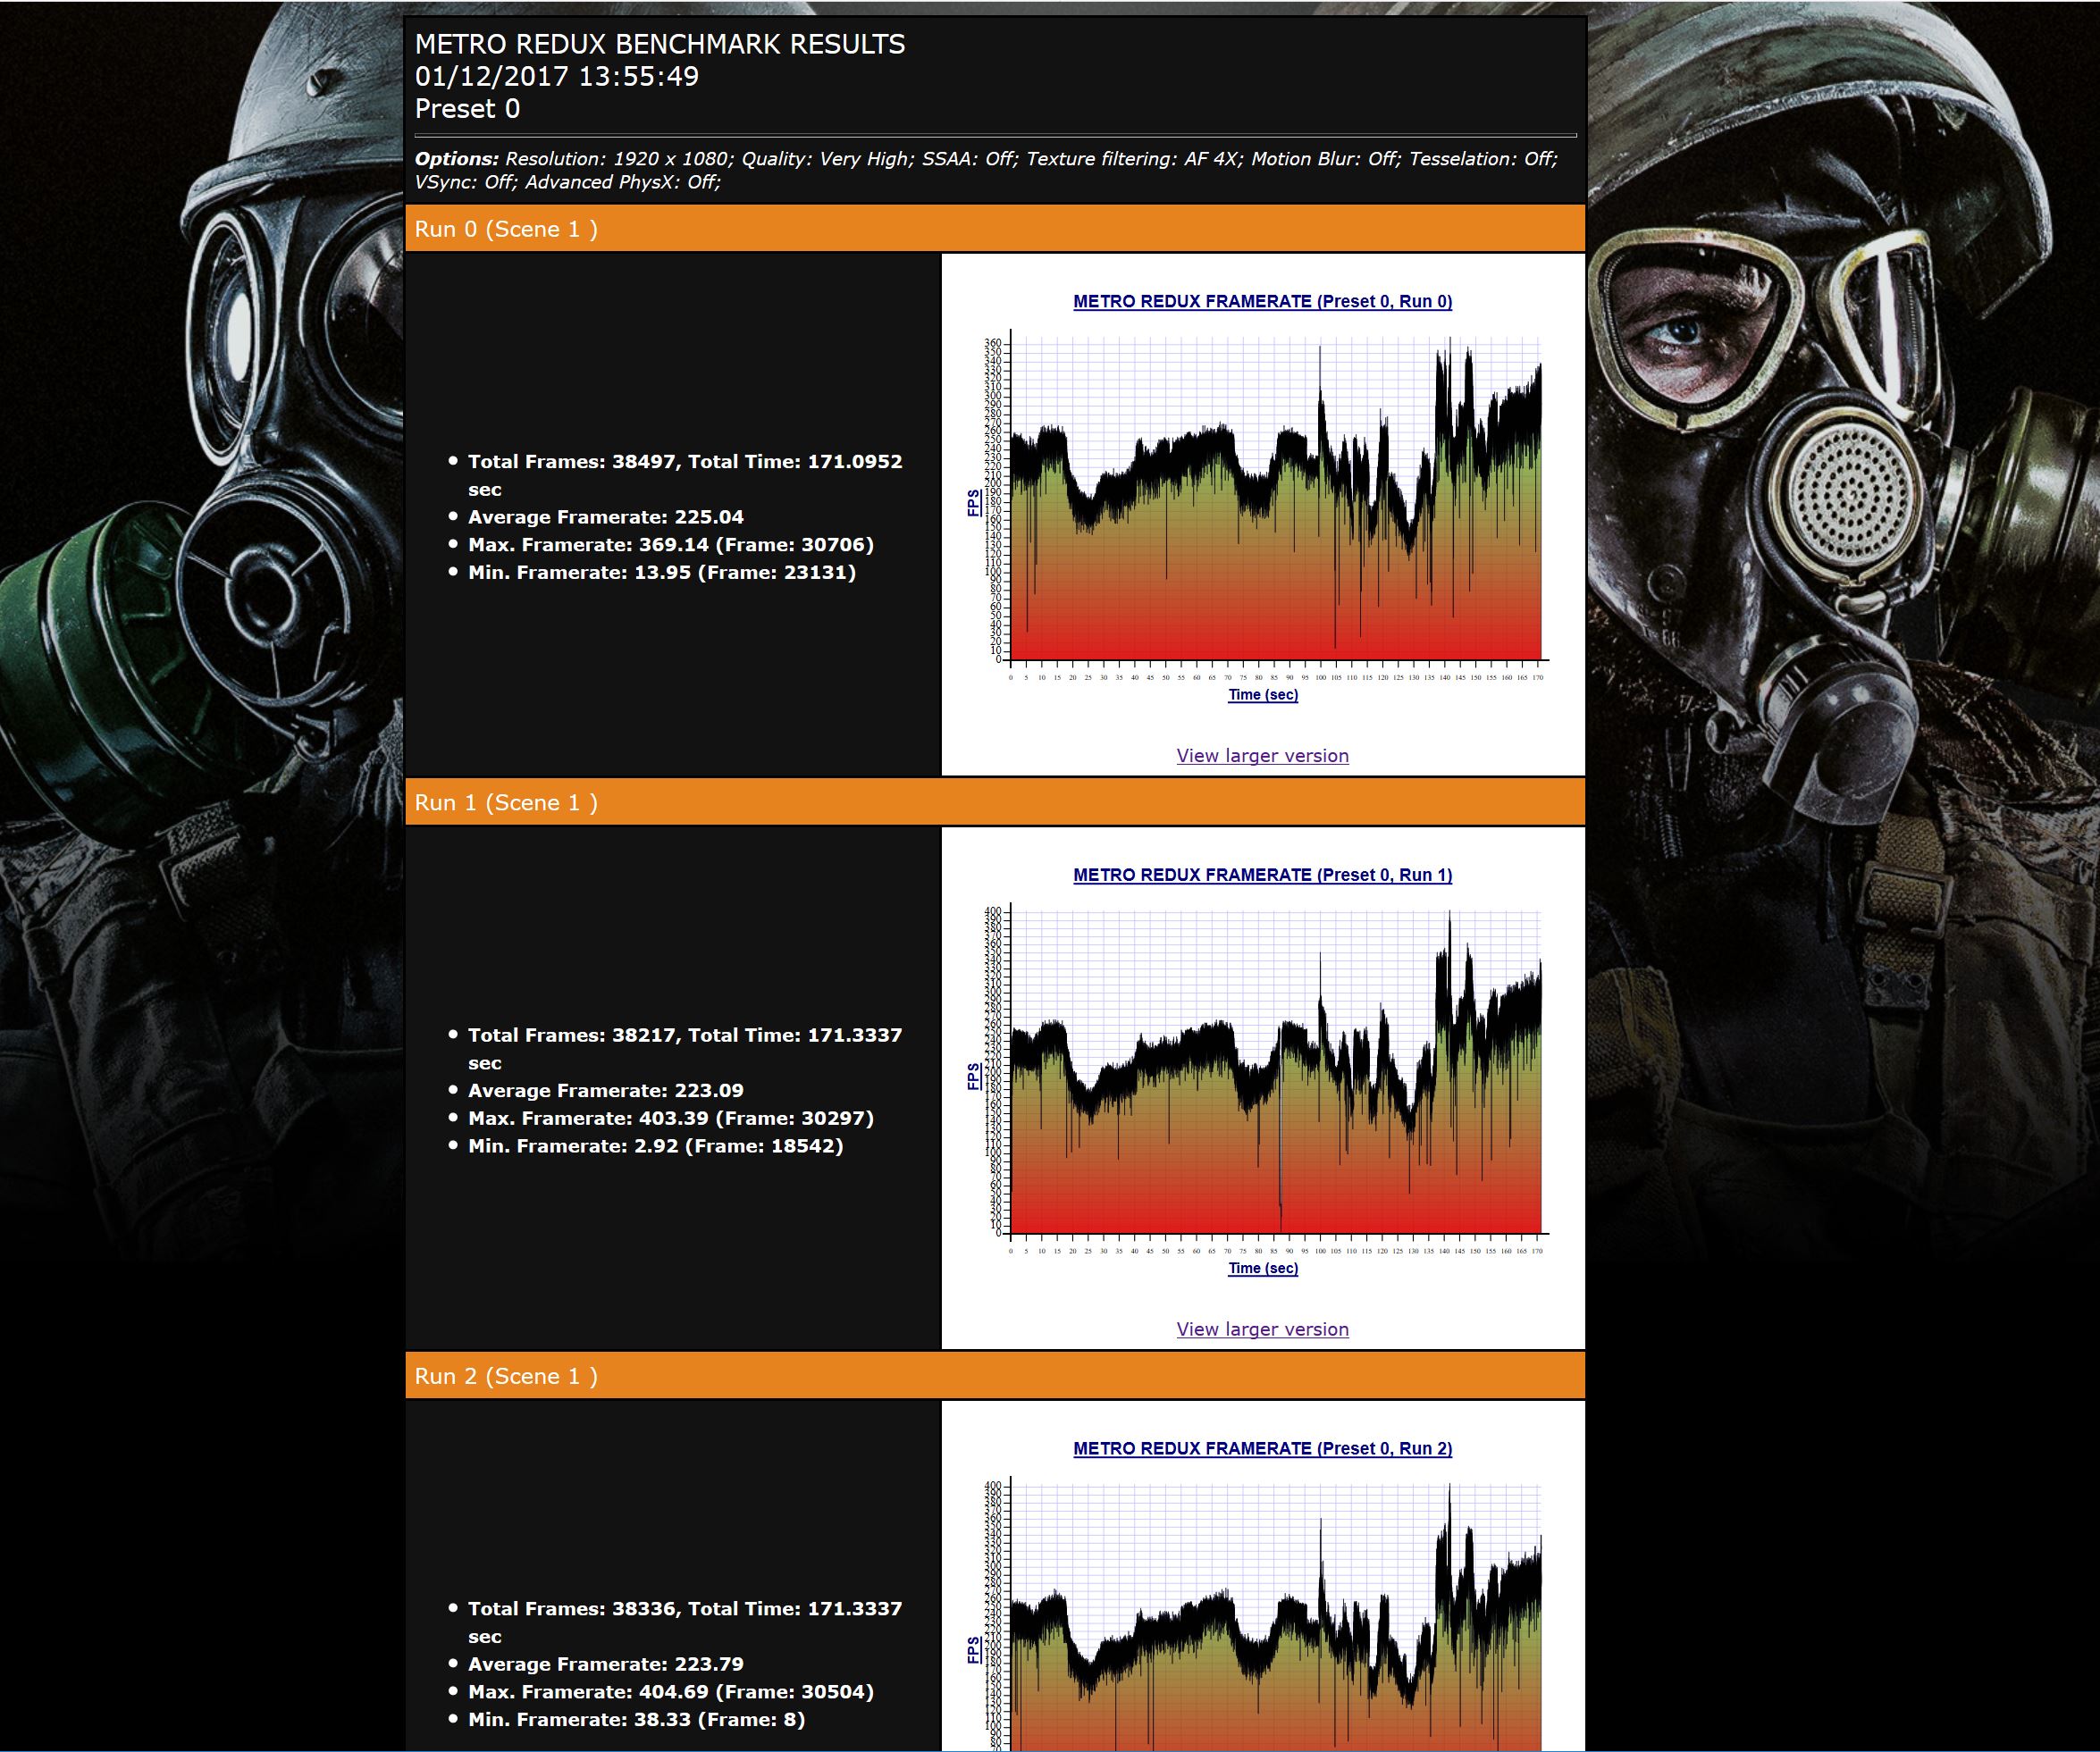Click Run 2 Min. Framerate 38.33 entry
Screen dimensions: 2100x1752
point(636,1719)
